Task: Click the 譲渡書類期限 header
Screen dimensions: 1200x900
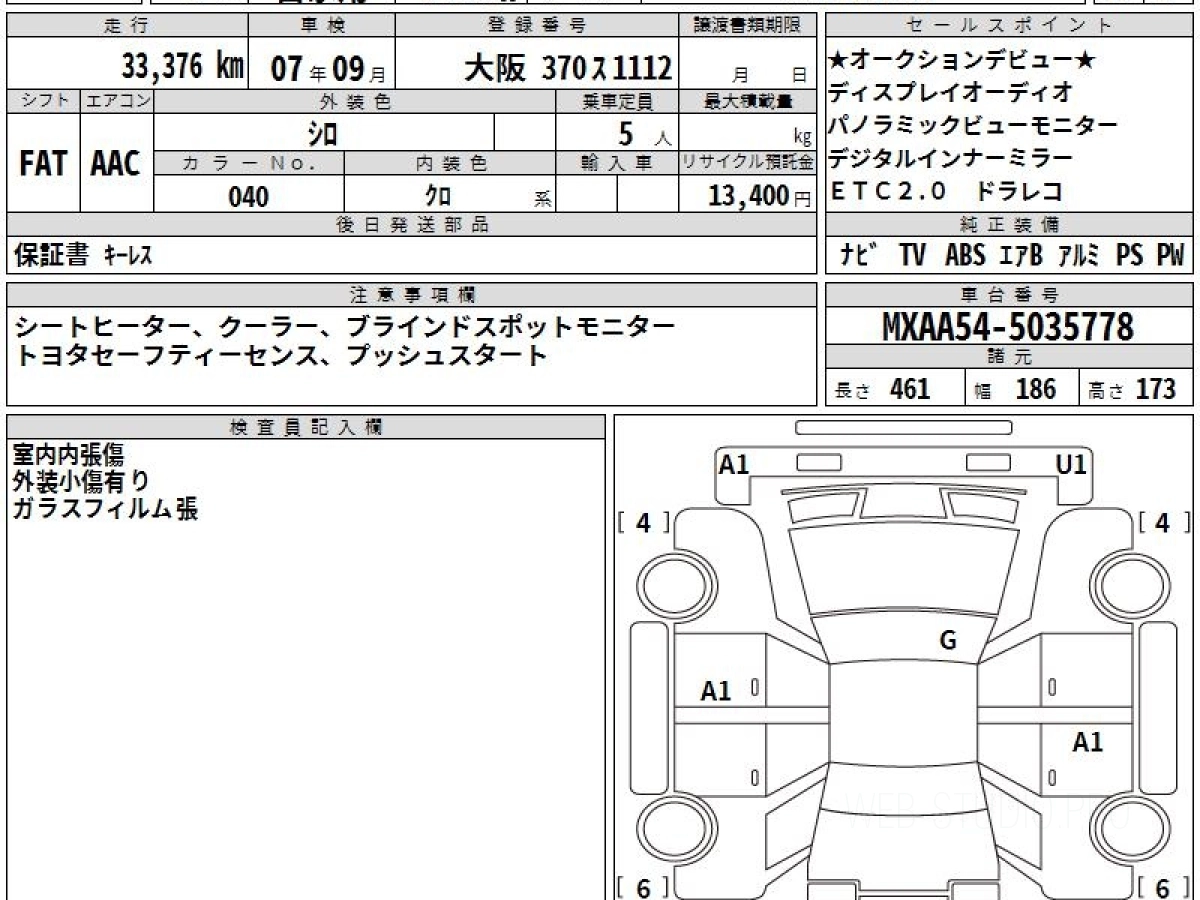Action: 748,26
